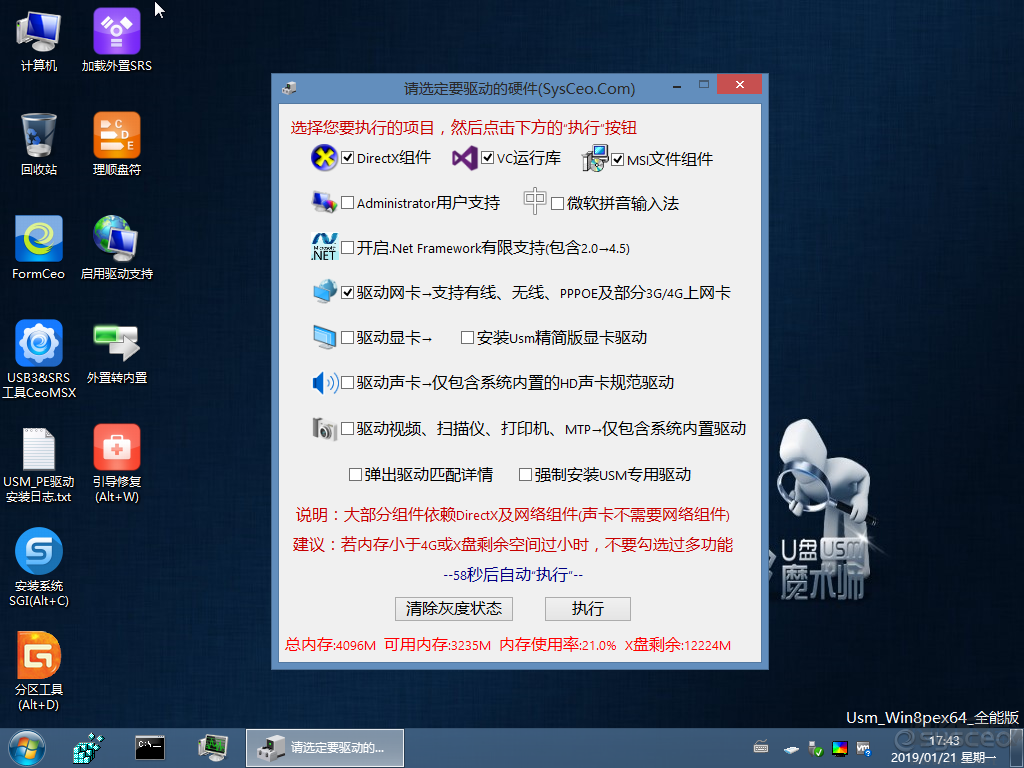Select the 请选定要驱动的 taskbar window button
The image size is (1024, 768).
pos(325,748)
